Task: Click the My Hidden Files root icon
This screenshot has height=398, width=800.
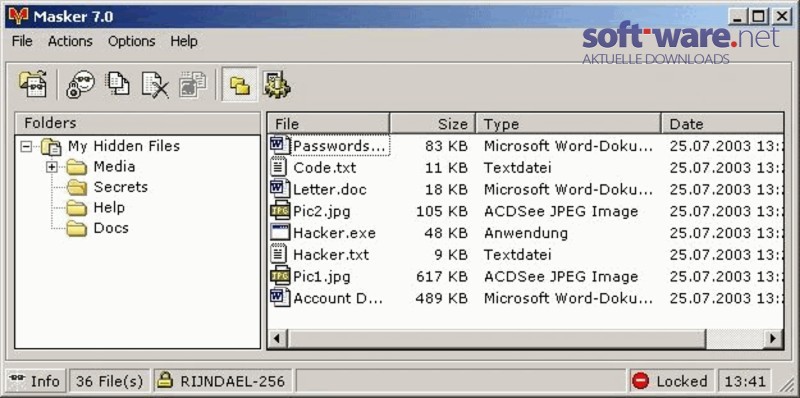Action: [52, 146]
